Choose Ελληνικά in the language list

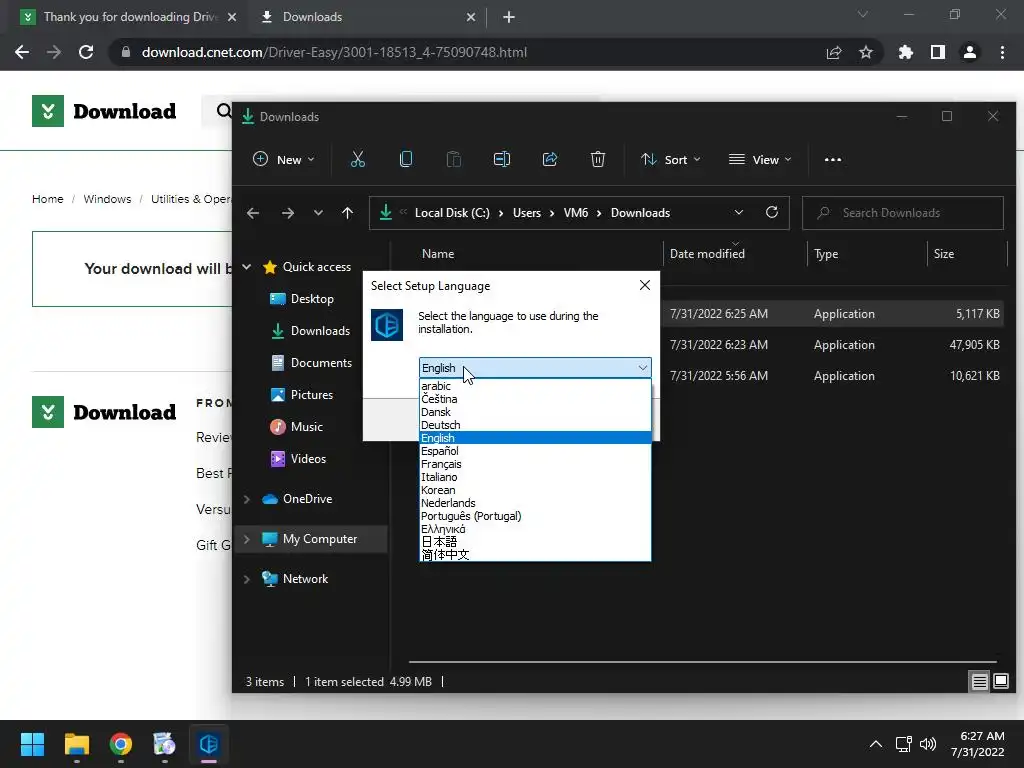point(535,529)
